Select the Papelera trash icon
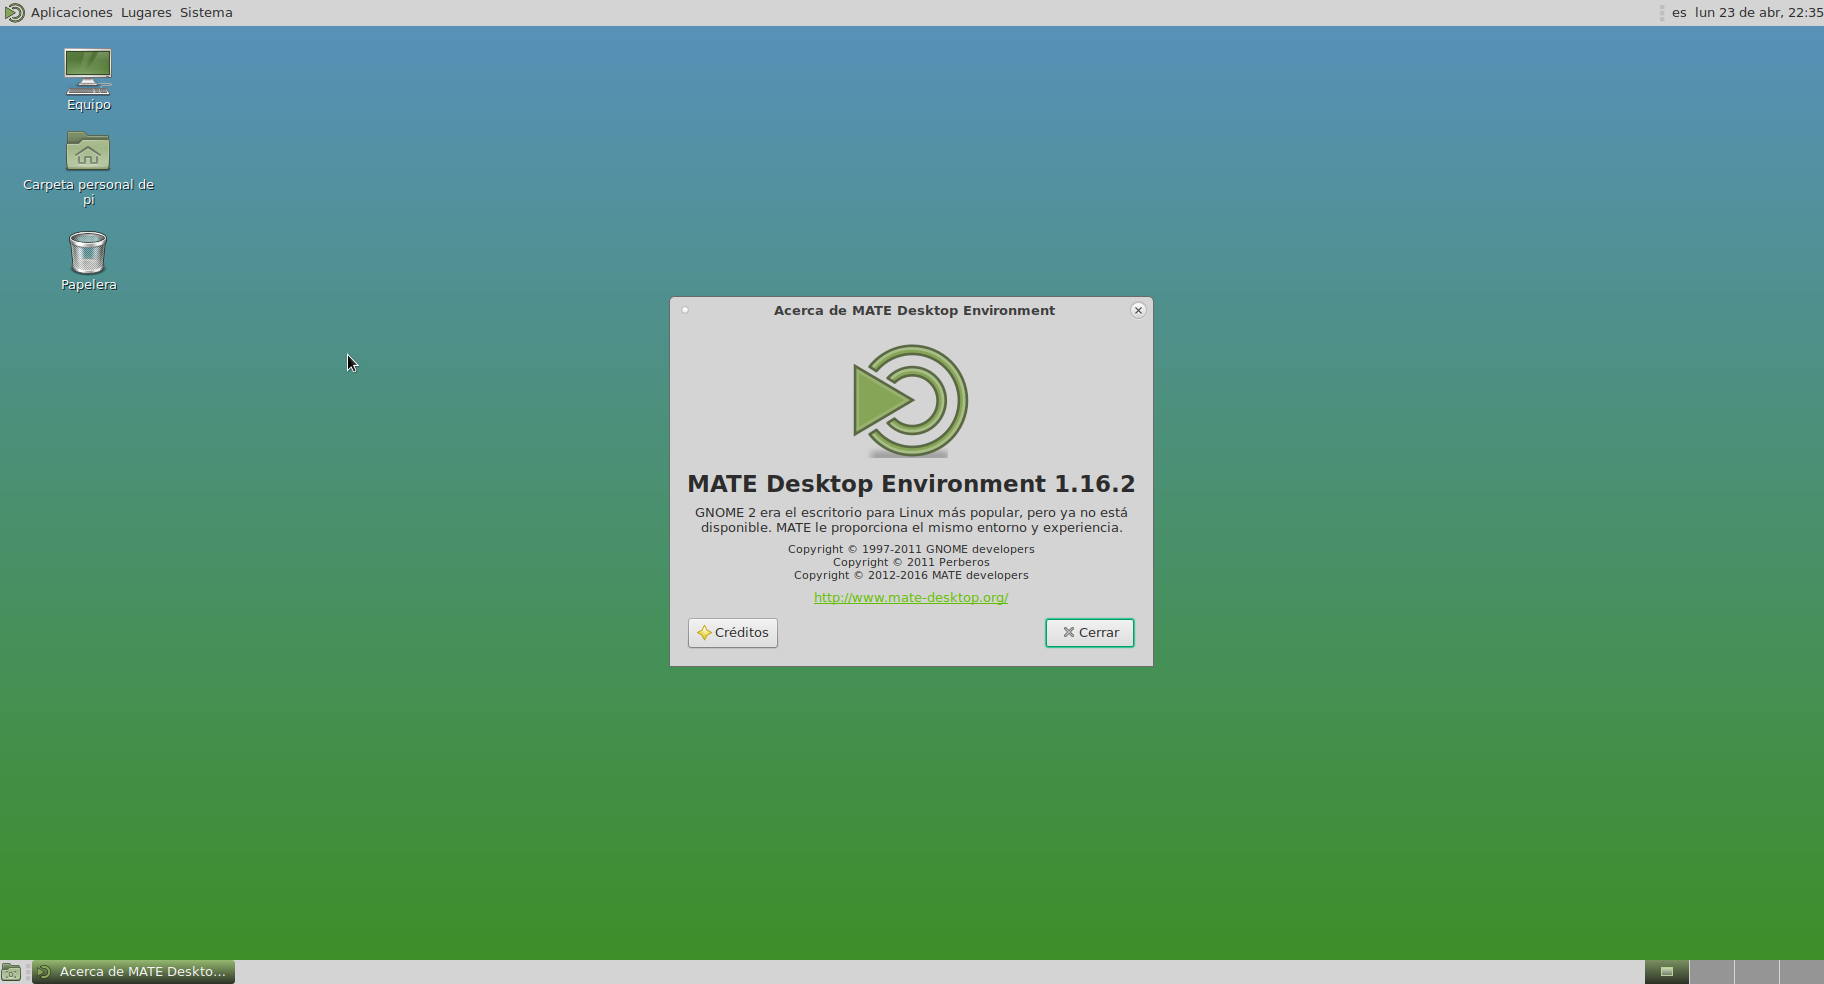 (x=88, y=253)
